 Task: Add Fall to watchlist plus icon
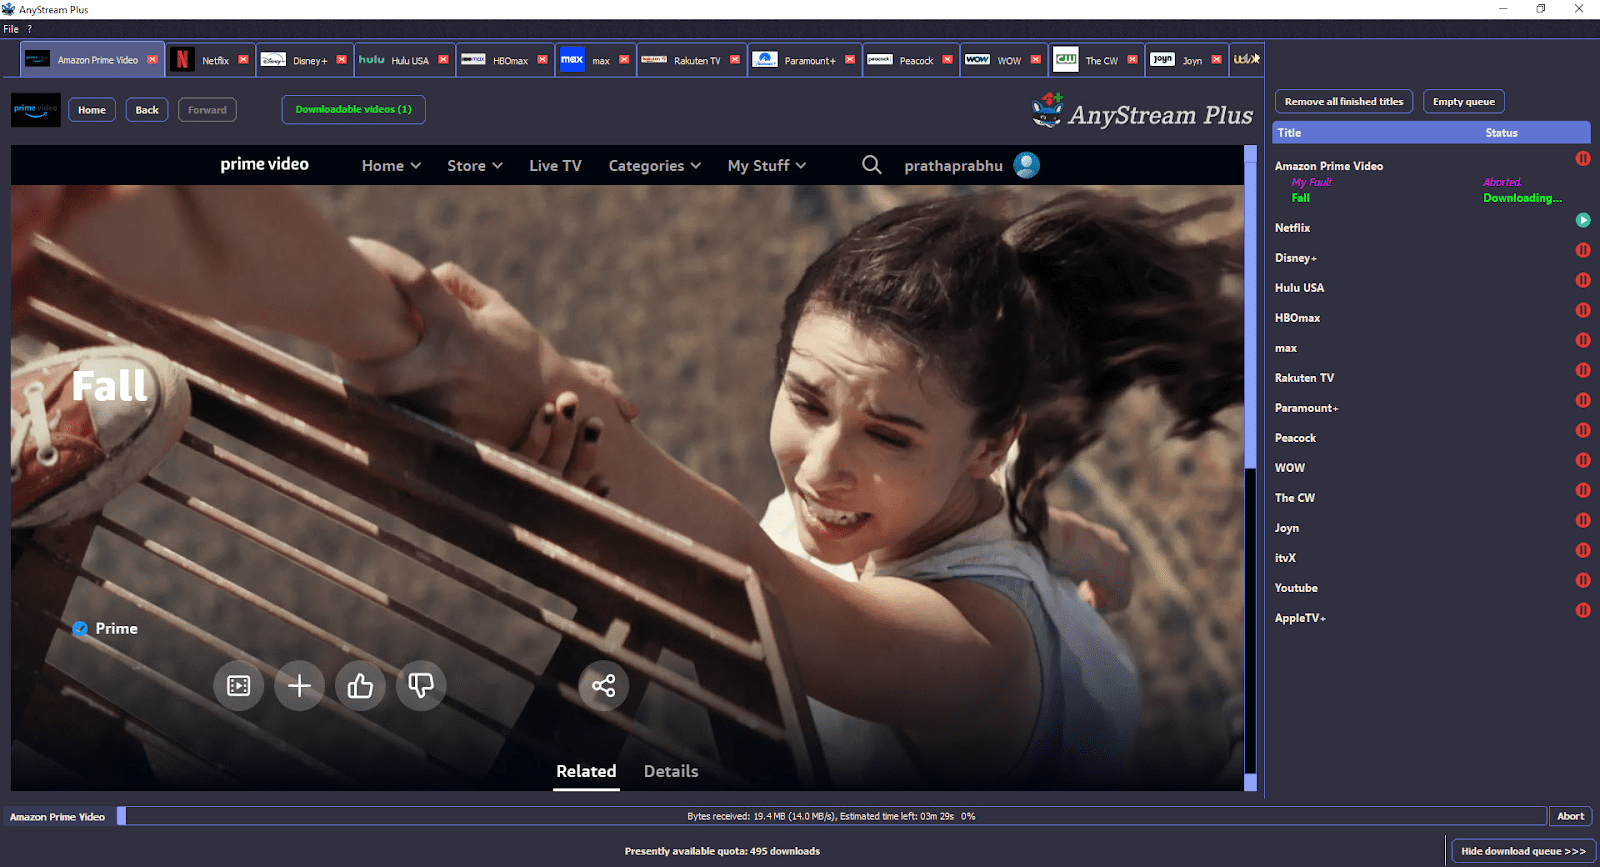[x=299, y=686]
